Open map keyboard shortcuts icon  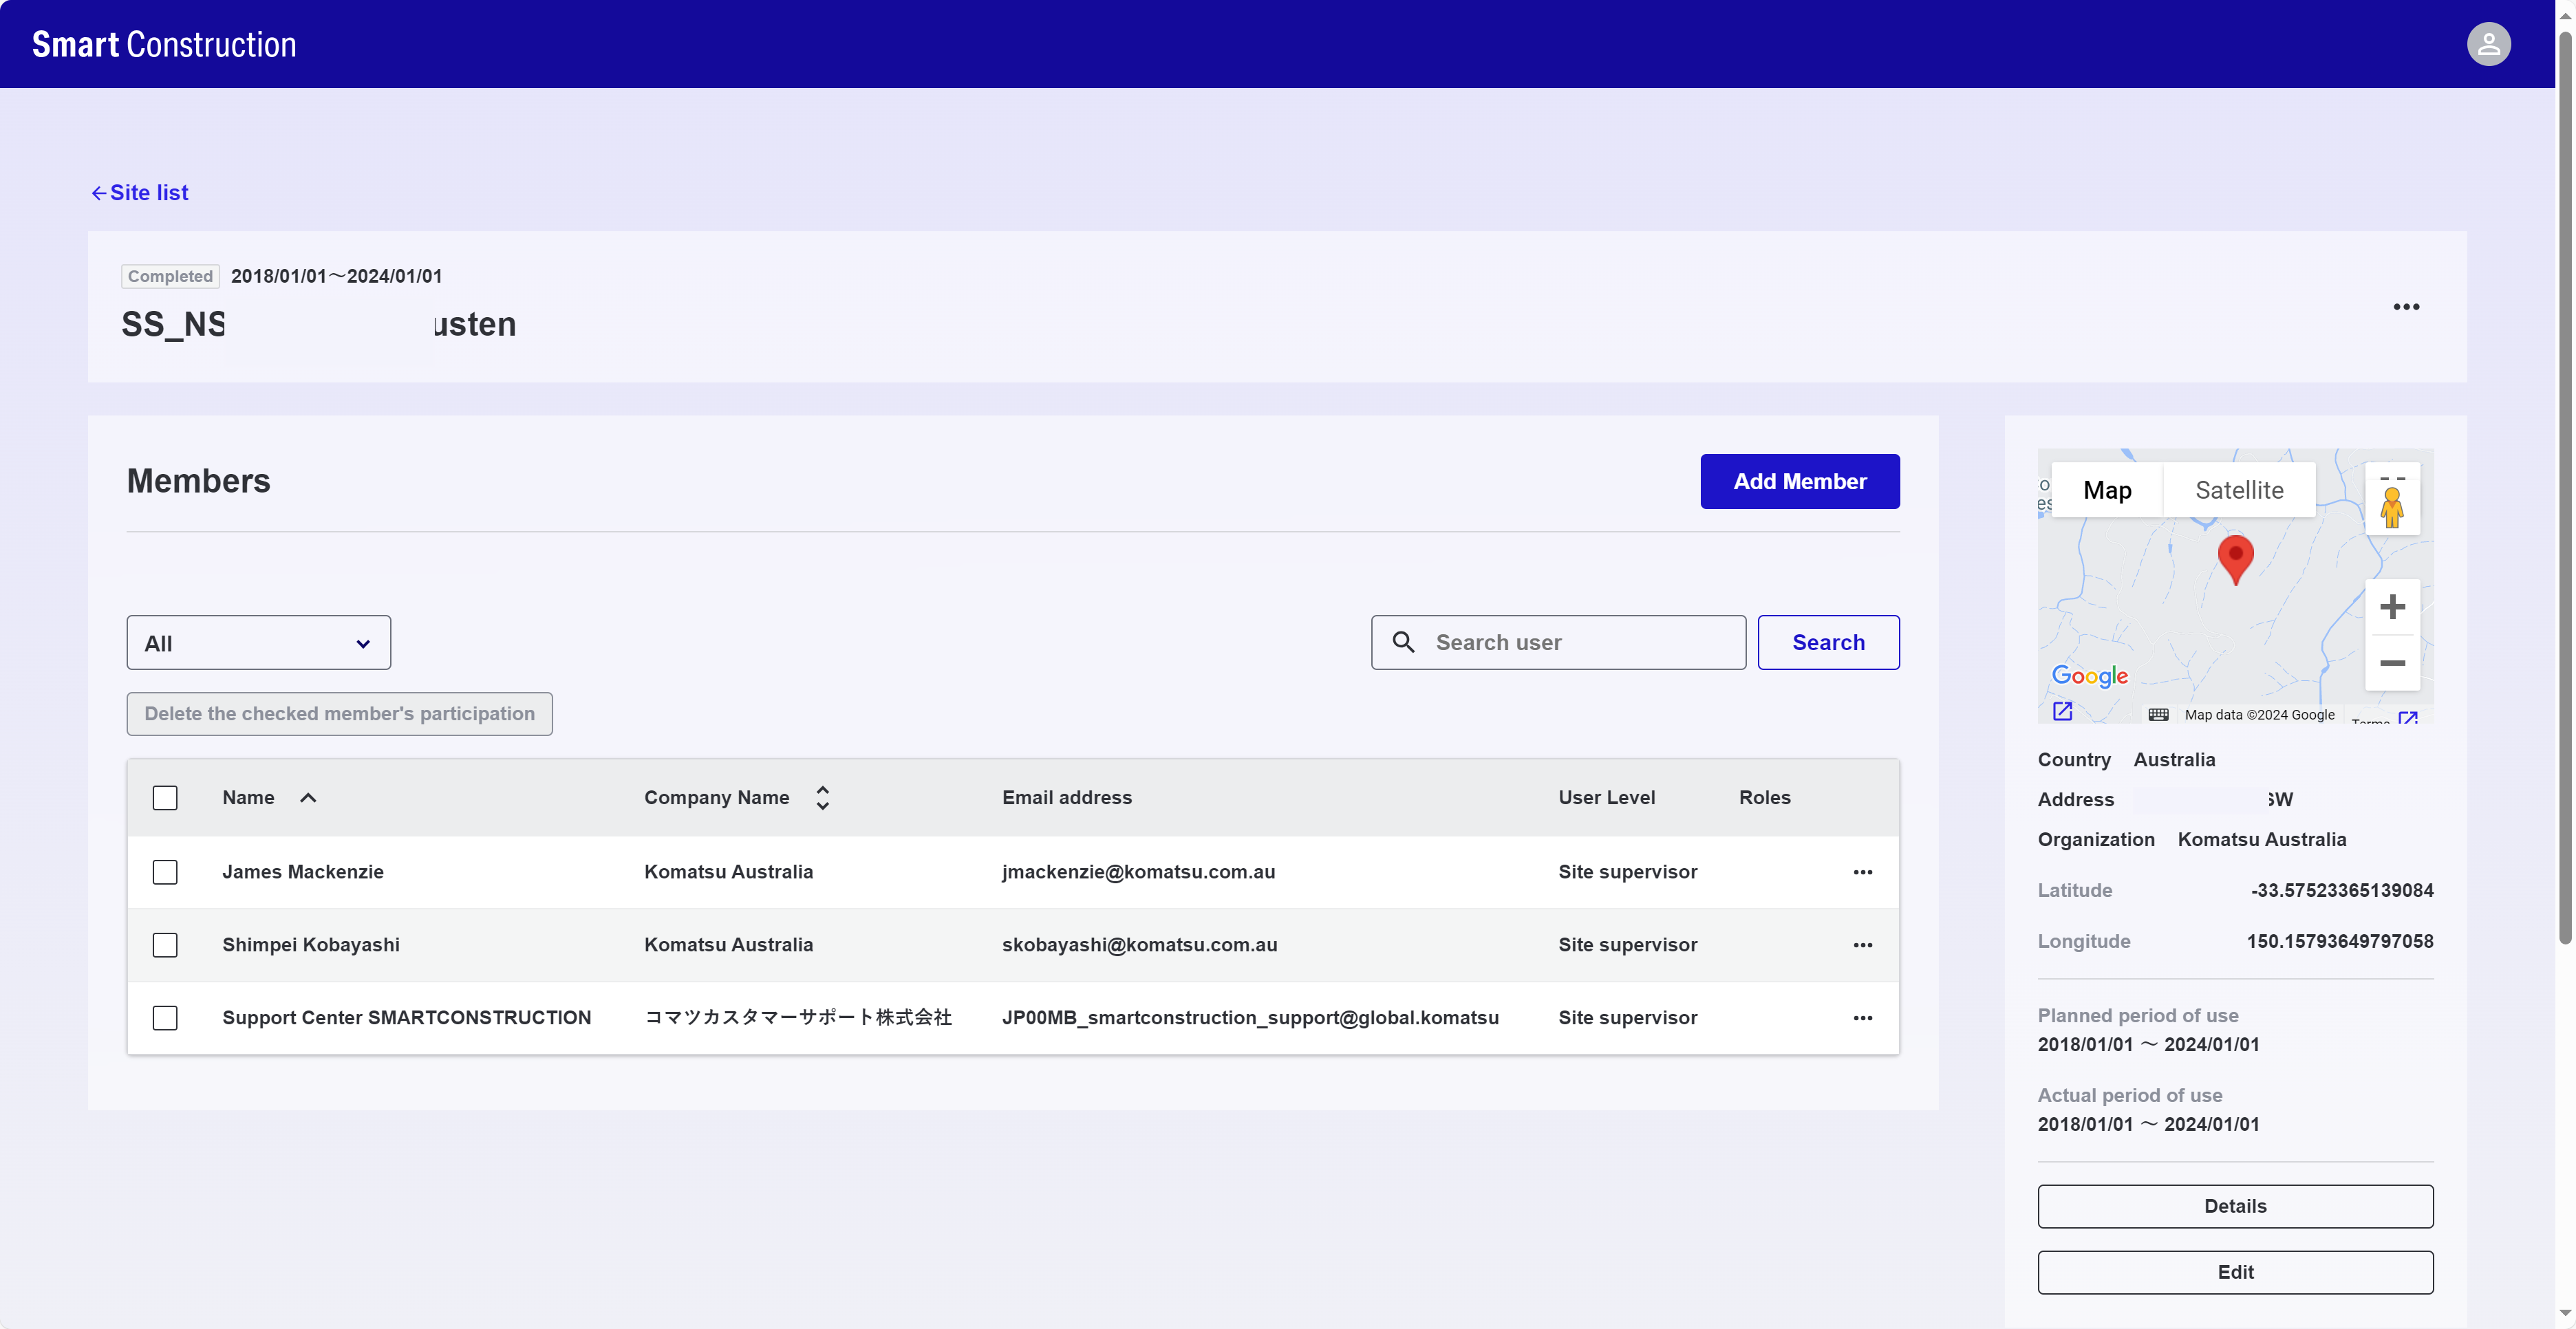(2158, 714)
